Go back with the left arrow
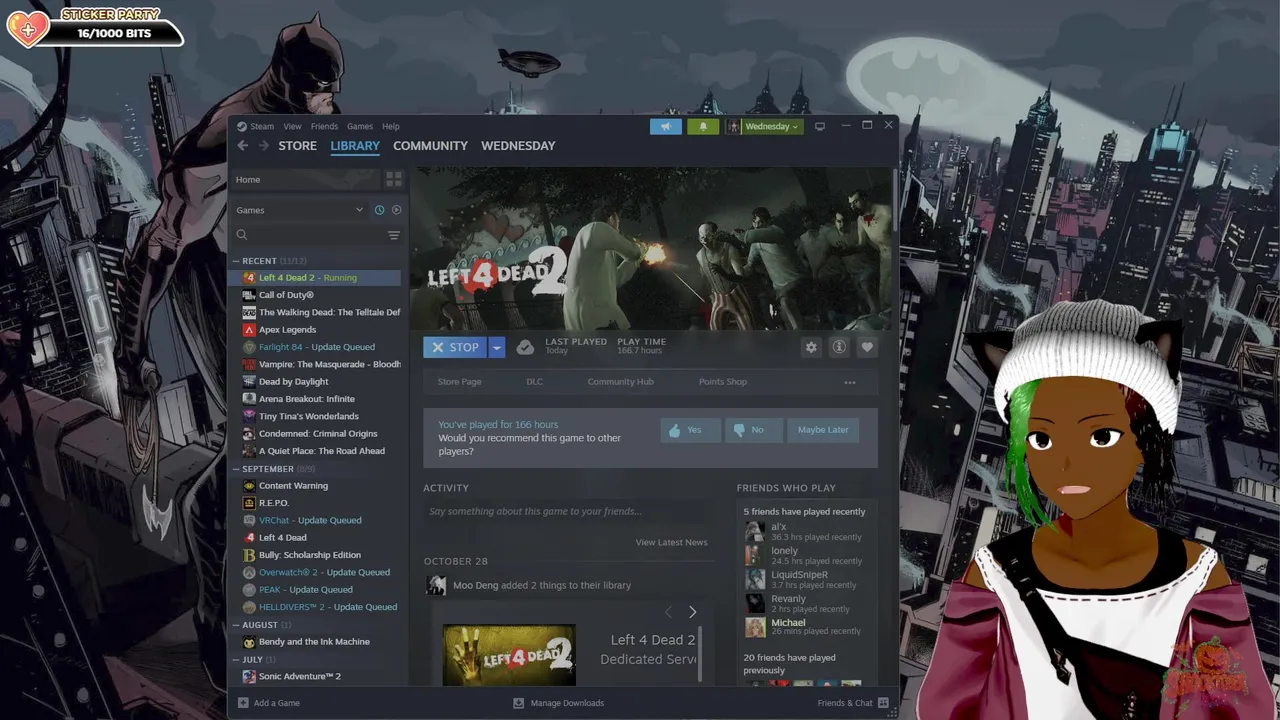This screenshot has height=720, width=1280. [x=242, y=146]
